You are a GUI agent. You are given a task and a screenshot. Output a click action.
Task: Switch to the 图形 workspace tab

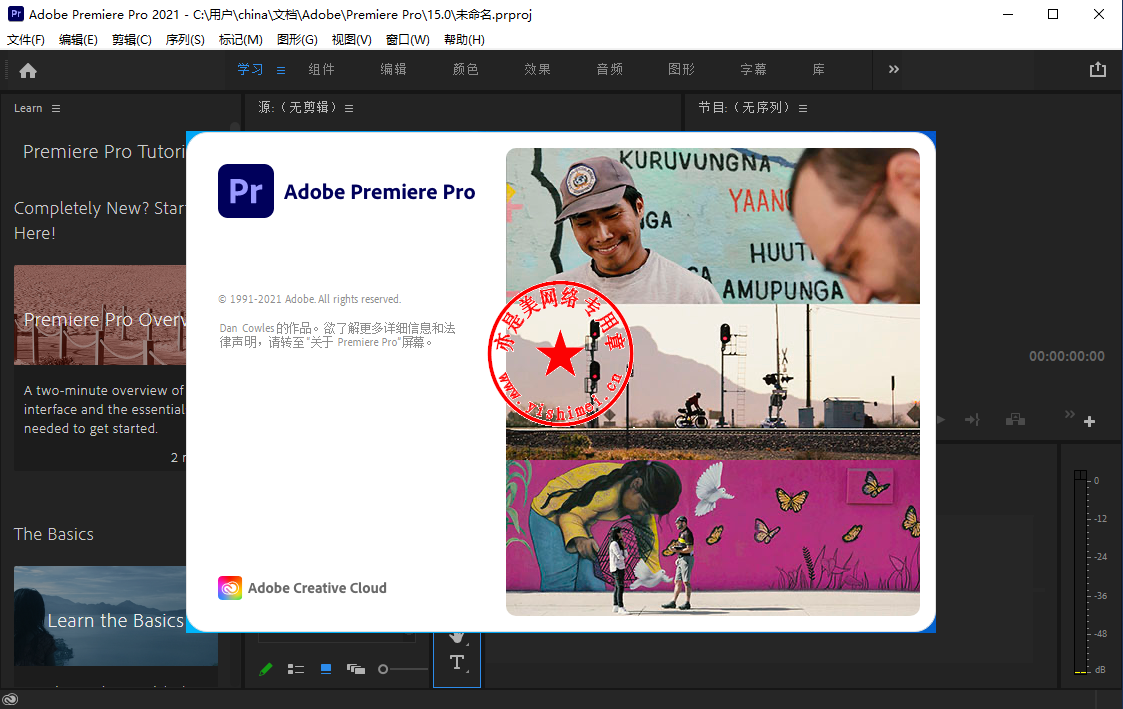(x=681, y=69)
